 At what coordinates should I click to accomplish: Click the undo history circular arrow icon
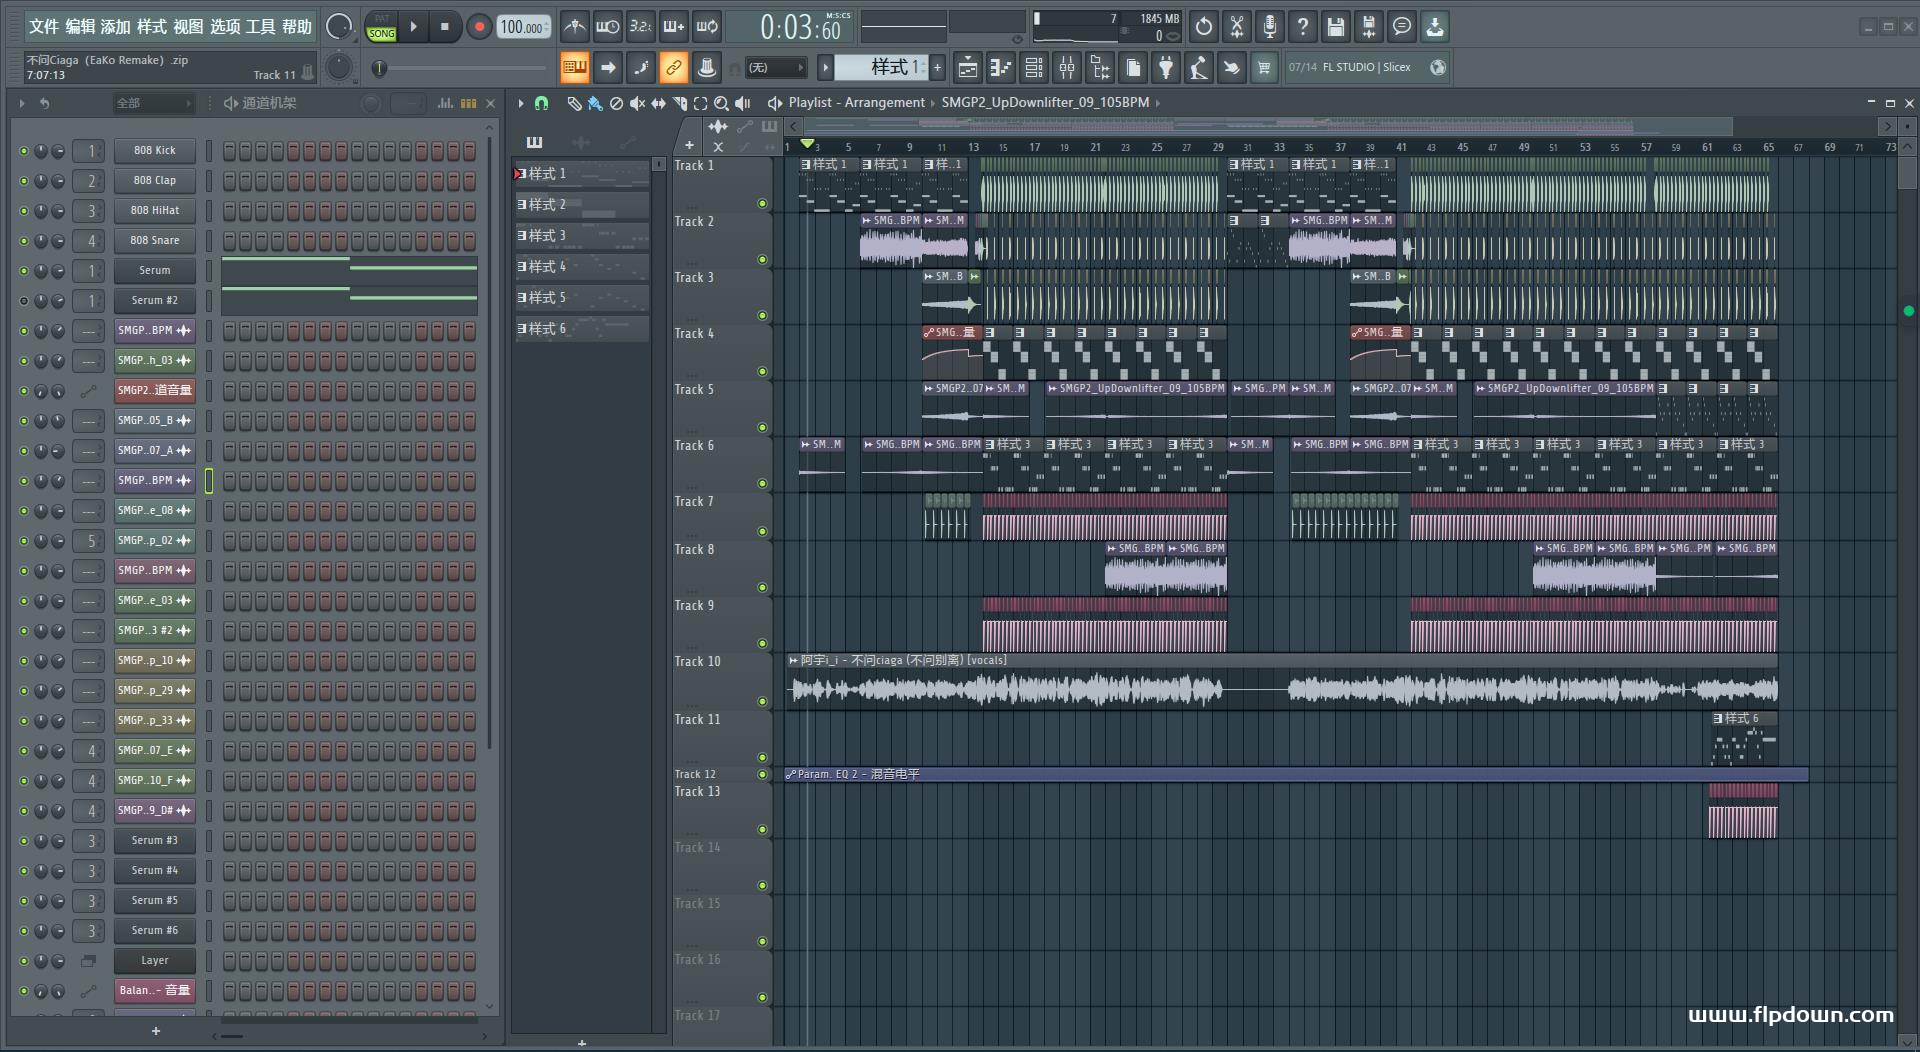tap(1204, 27)
